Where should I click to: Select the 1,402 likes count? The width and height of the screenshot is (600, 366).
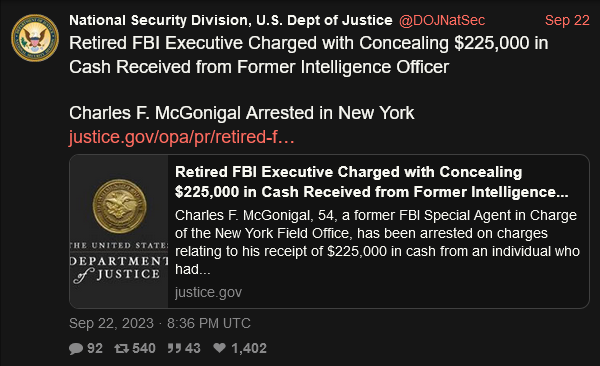click(x=249, y=348)
